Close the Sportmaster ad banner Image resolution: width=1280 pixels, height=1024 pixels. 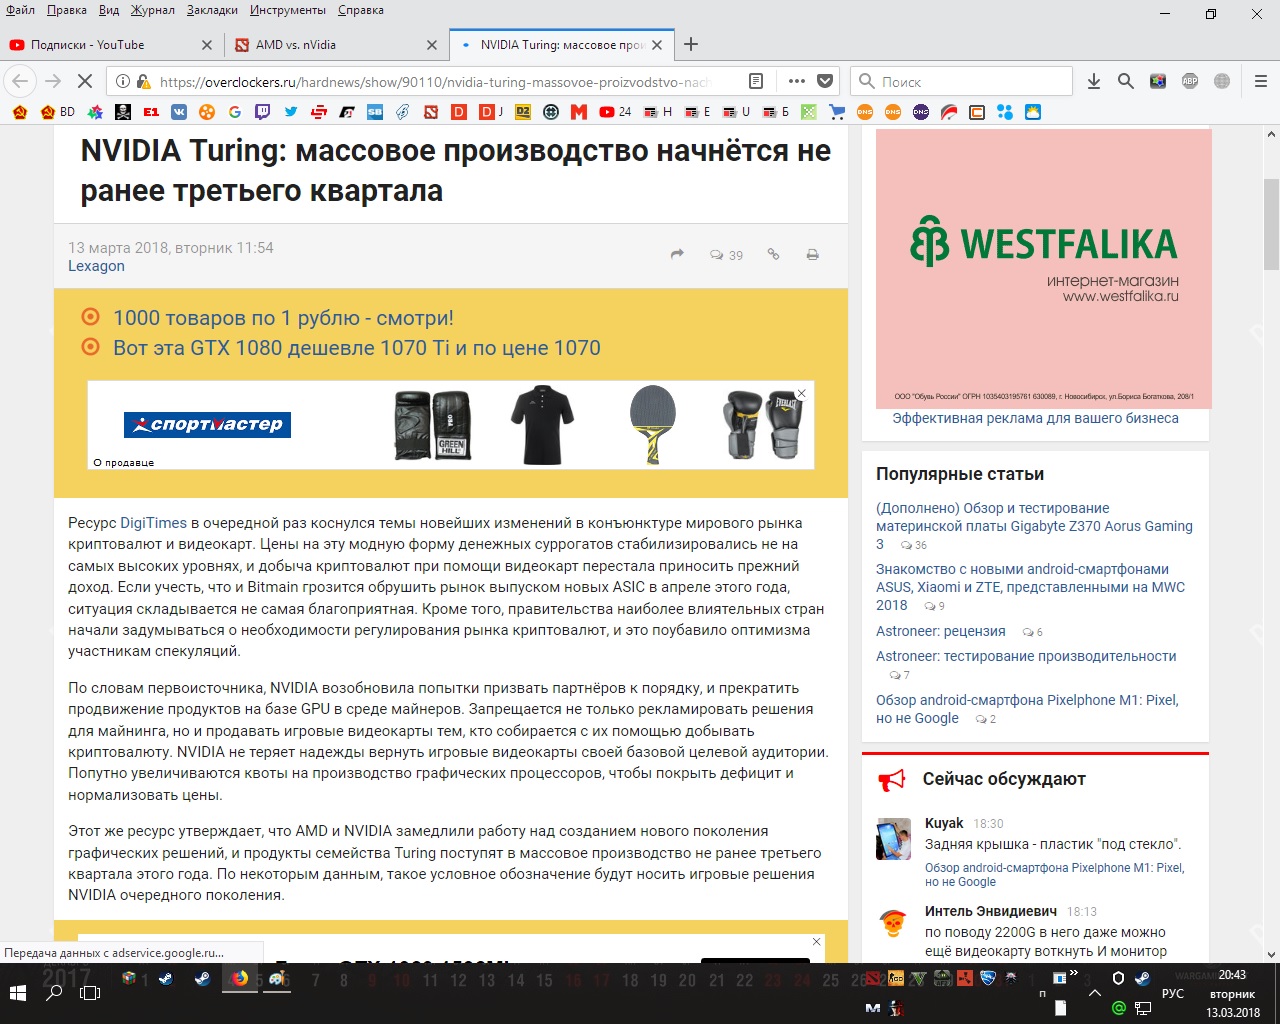801,394
